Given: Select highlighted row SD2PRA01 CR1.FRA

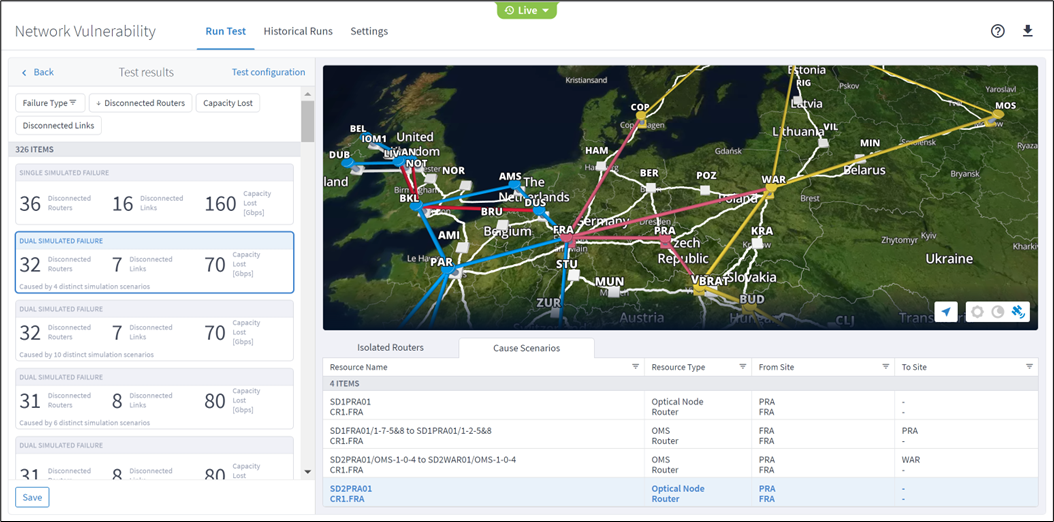Looking at the screenshot, I should point(680,492).
